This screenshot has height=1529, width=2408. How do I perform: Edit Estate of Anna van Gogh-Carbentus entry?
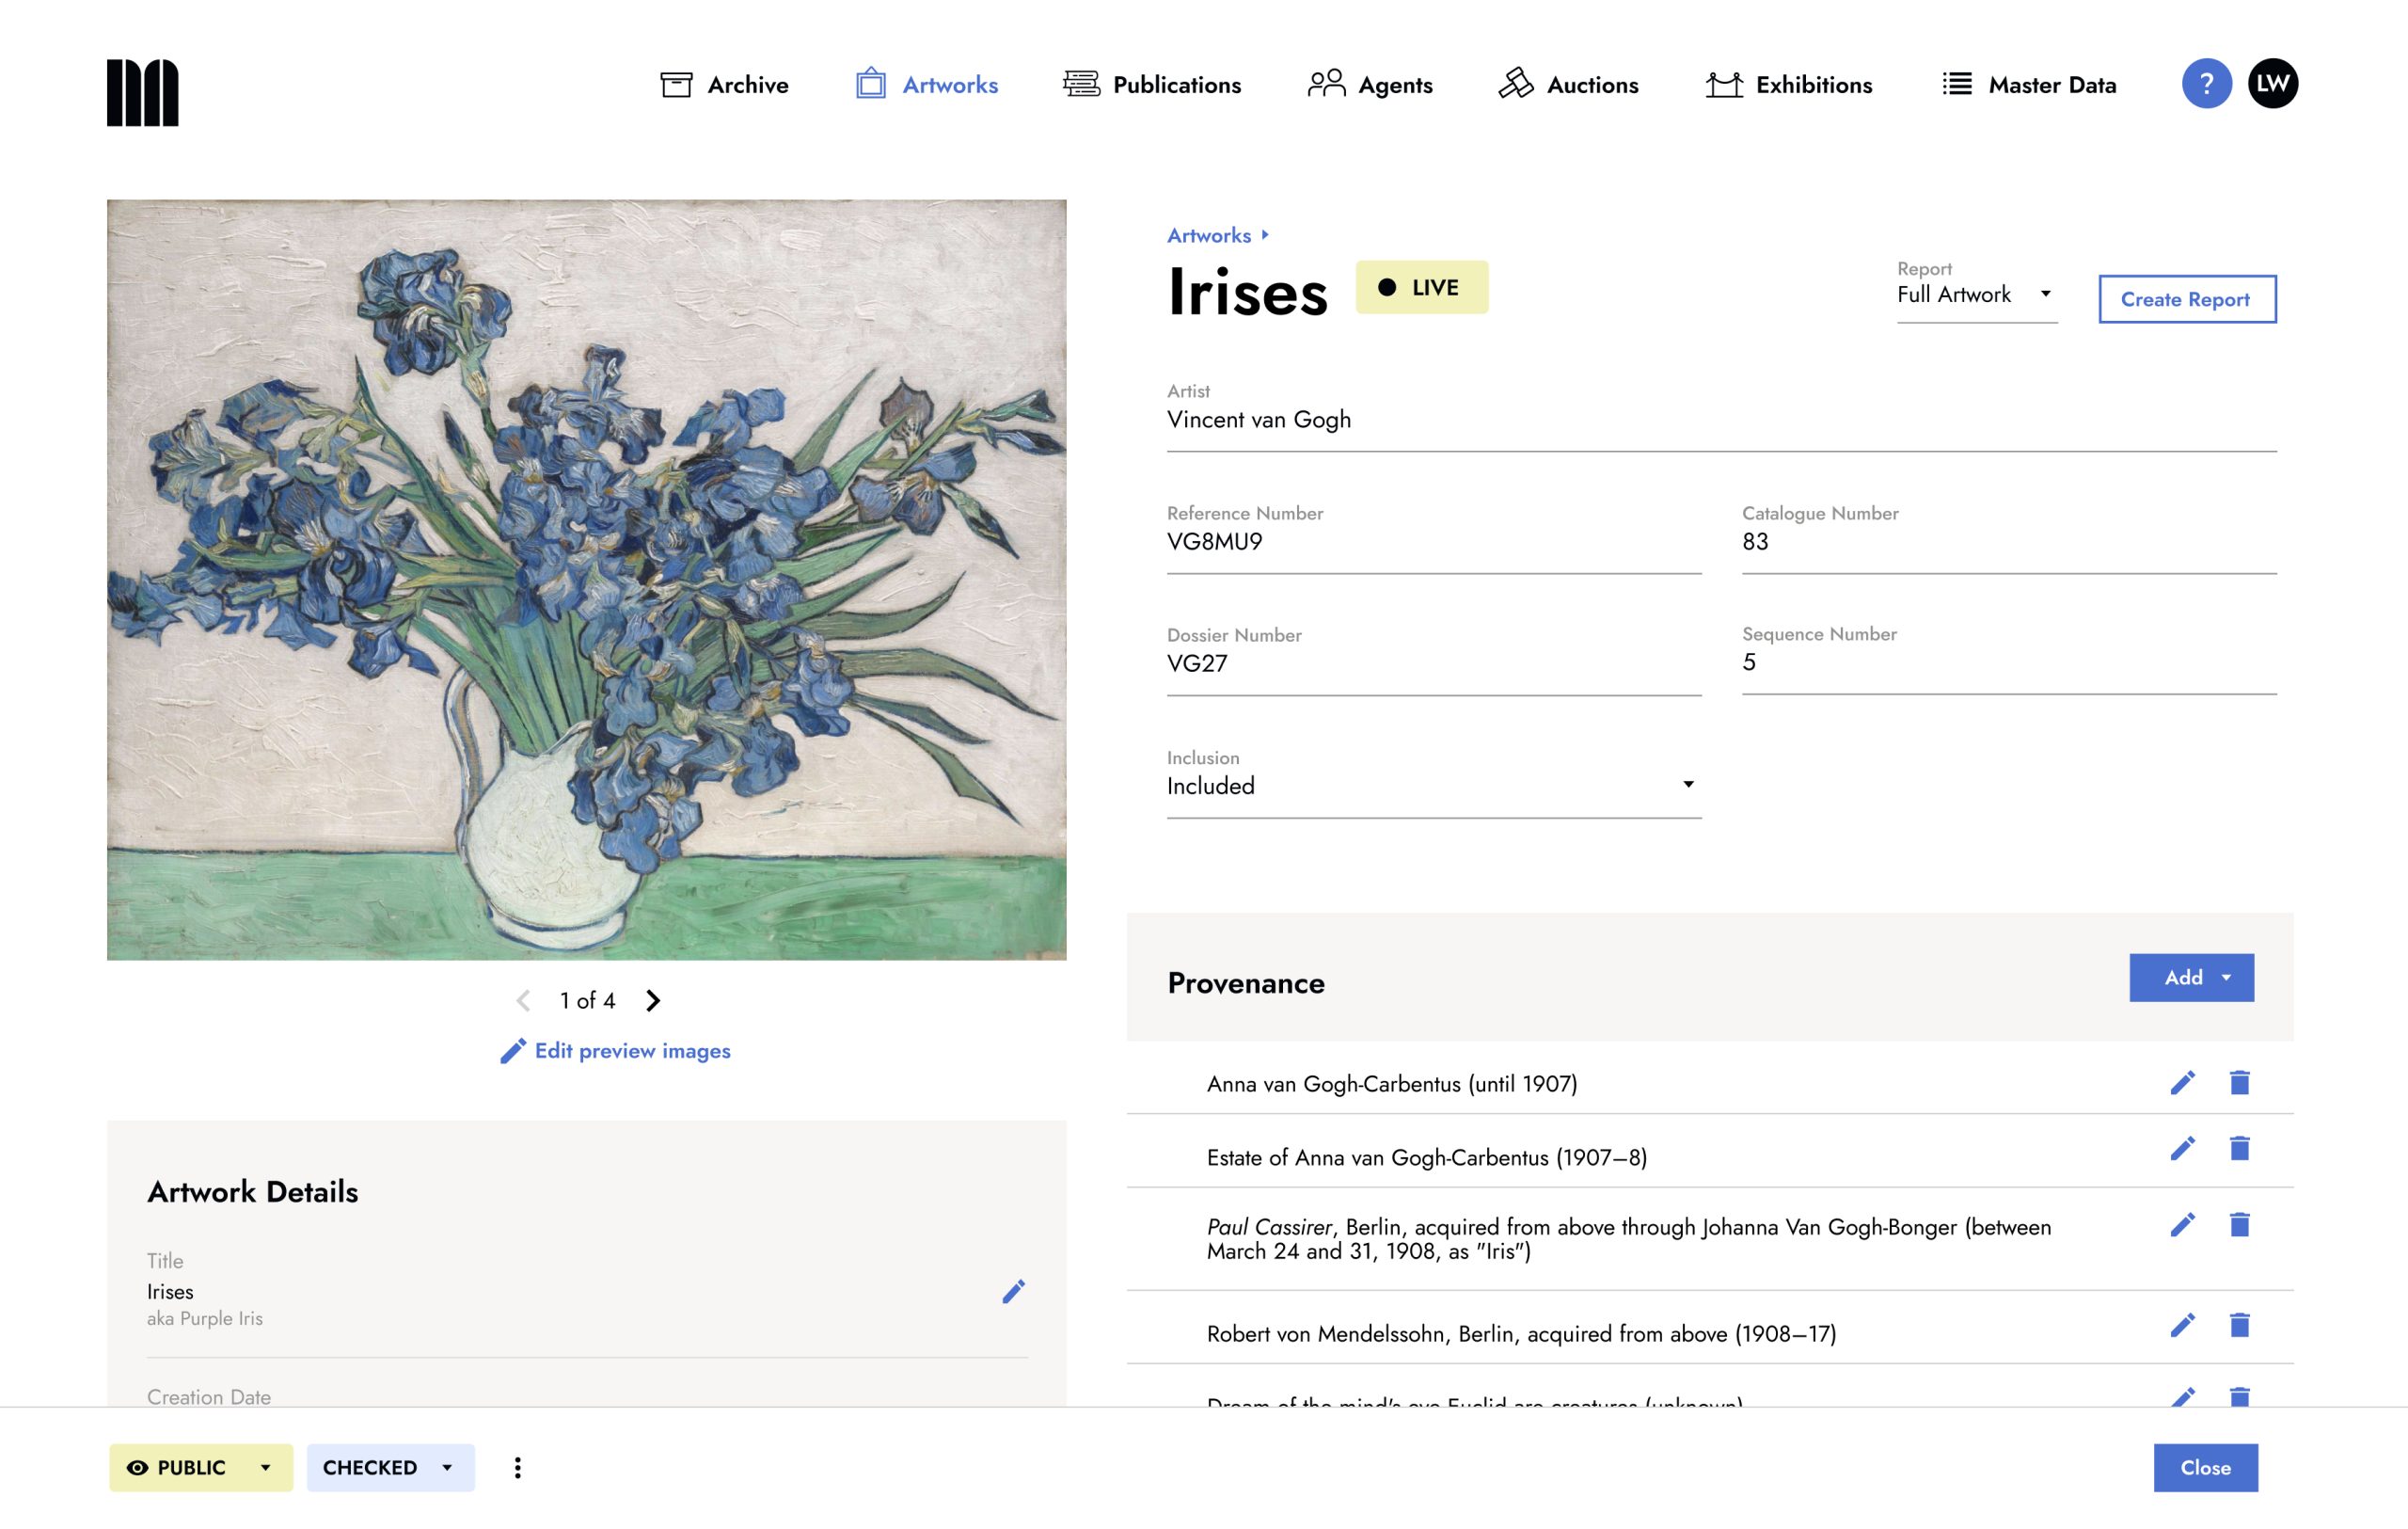(x=2182, y=1148)
